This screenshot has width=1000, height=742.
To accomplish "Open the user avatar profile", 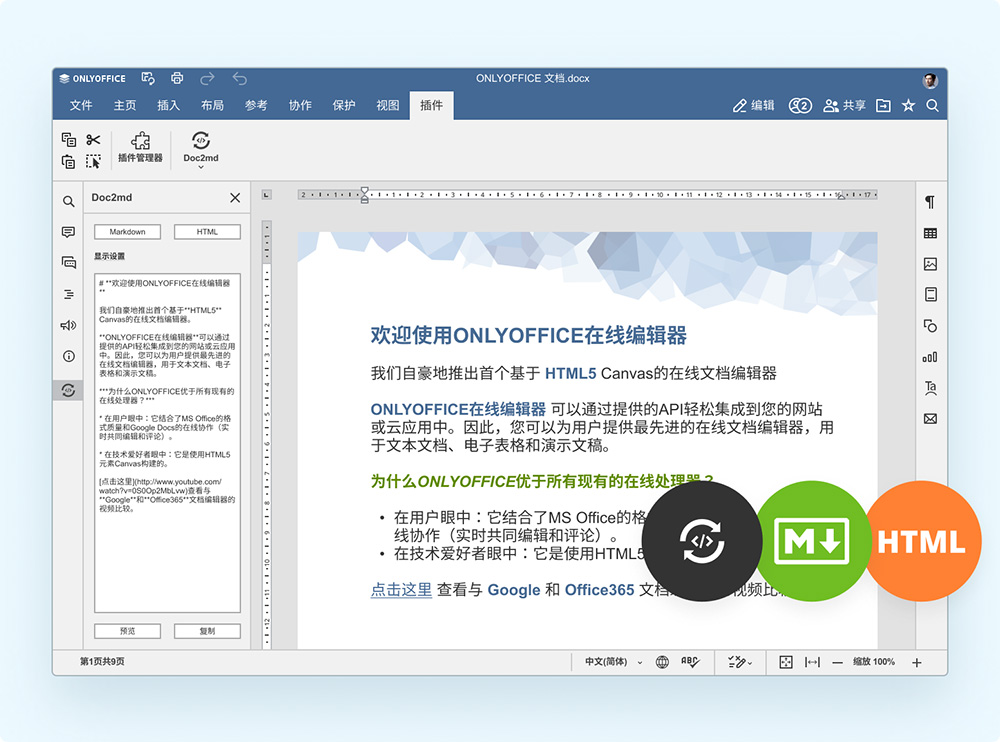I will click(x=930, y=80).
